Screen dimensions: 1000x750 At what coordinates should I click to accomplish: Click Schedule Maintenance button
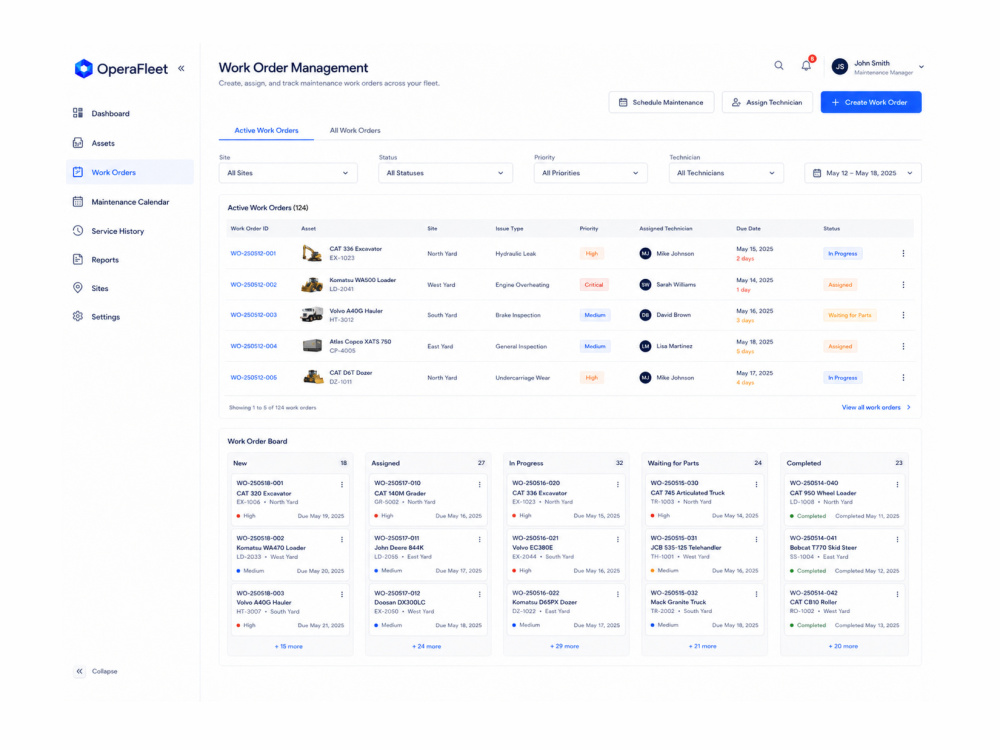(661, 102)
